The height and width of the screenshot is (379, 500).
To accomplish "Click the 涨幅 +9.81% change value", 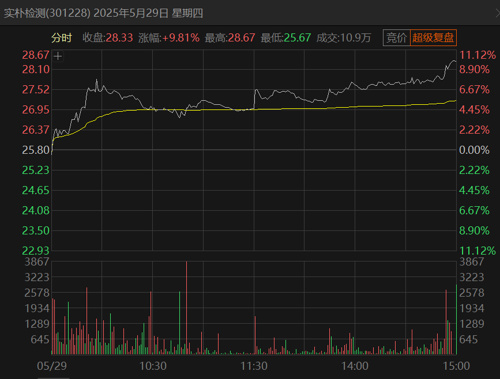I will coord(169,38).
